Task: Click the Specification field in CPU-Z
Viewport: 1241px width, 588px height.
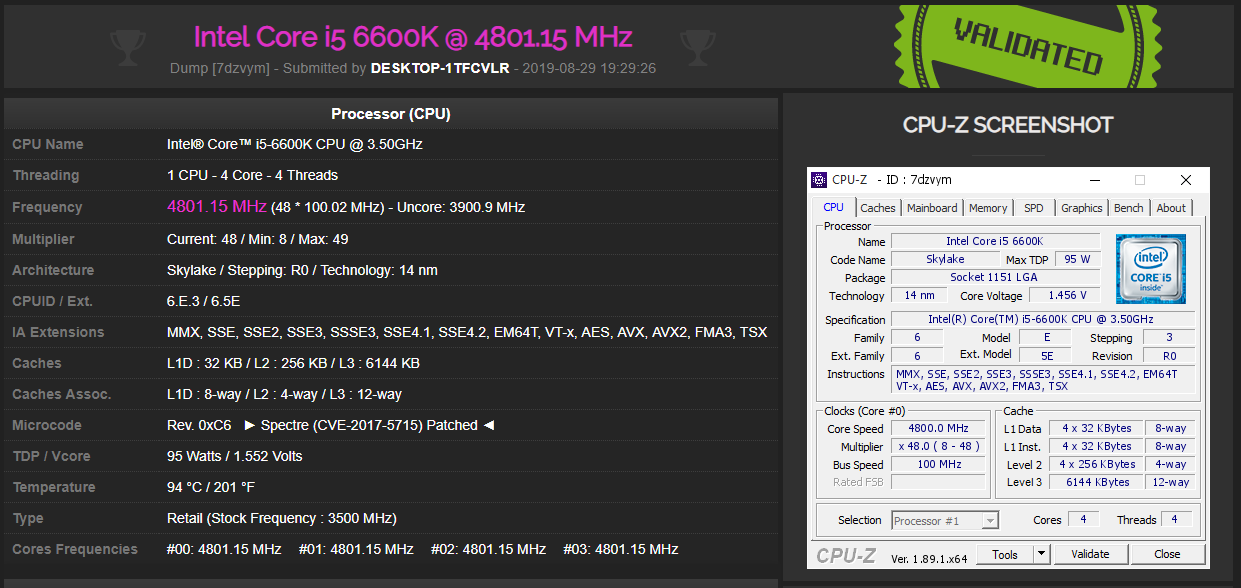Action: pyautogui.click(x=1042, y=319)
